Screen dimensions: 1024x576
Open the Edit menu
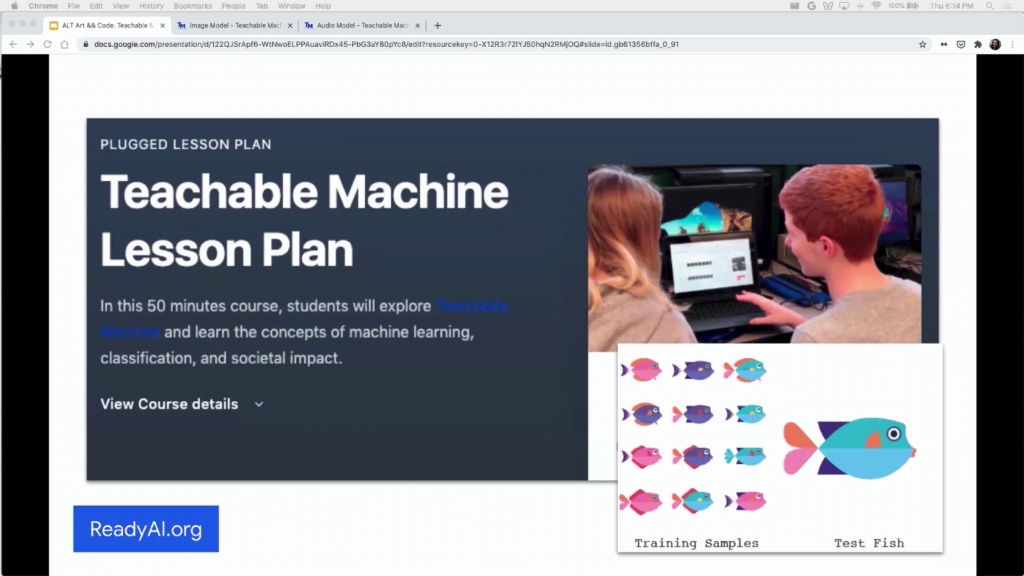point(96,6)
